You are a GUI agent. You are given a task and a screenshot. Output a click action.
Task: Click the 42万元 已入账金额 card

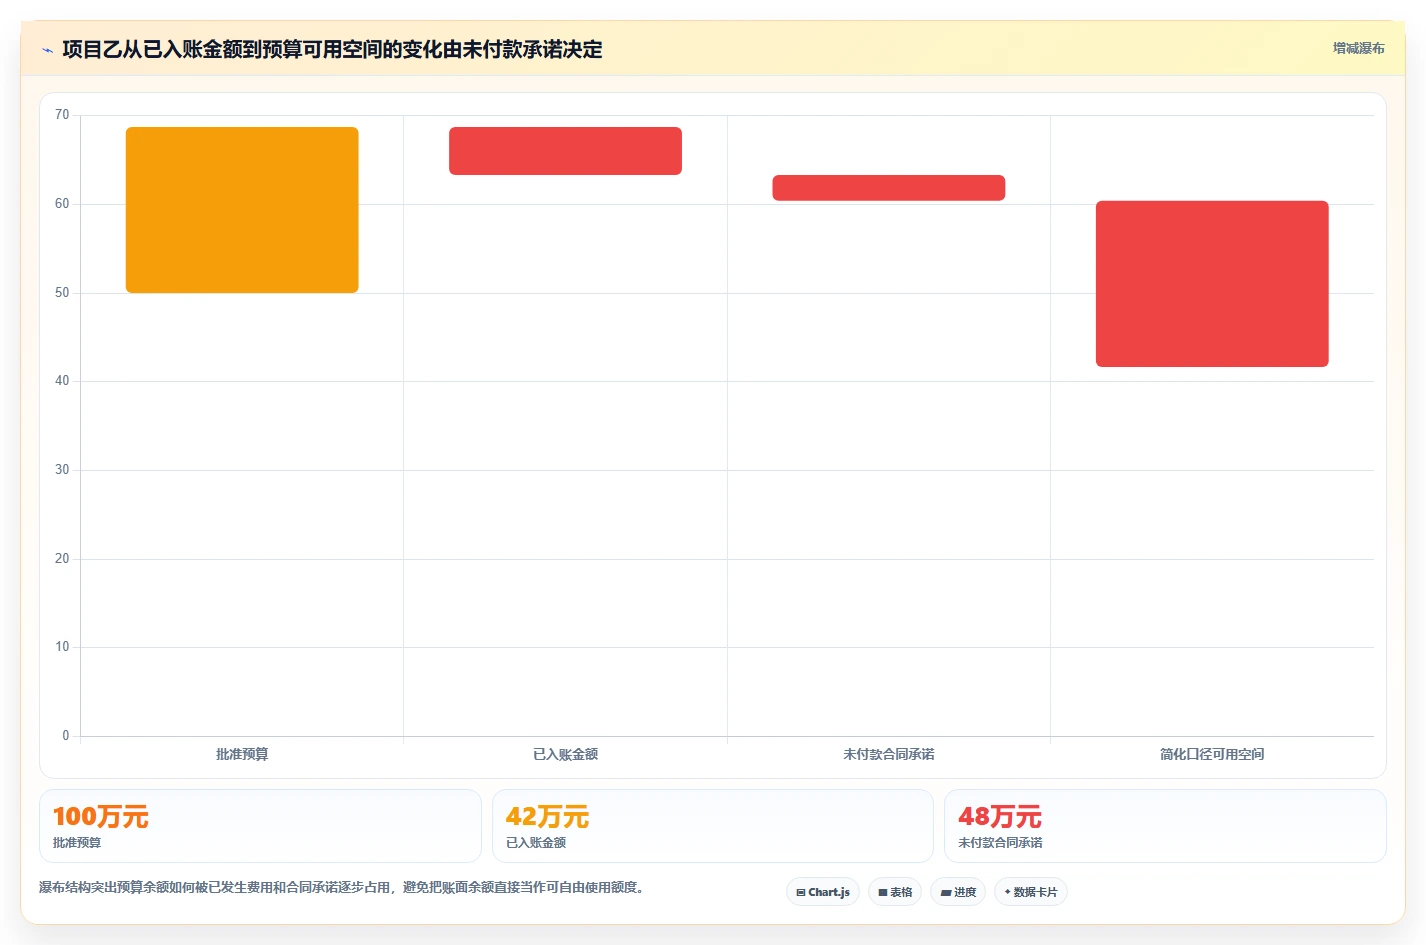712,826
